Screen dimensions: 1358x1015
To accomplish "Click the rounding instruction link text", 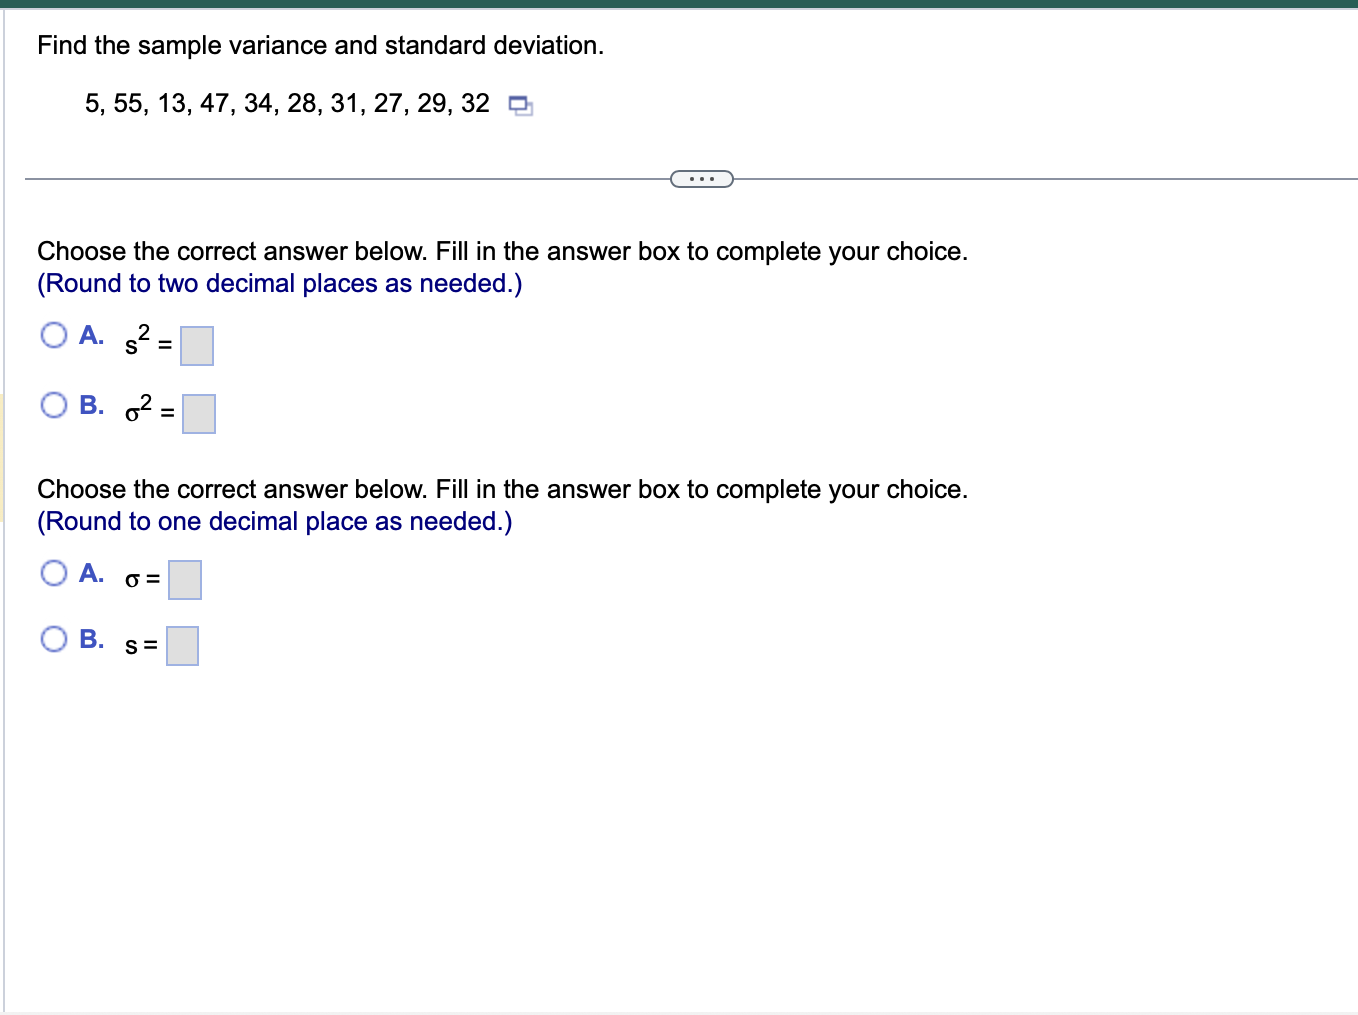I will coord(278,283).
